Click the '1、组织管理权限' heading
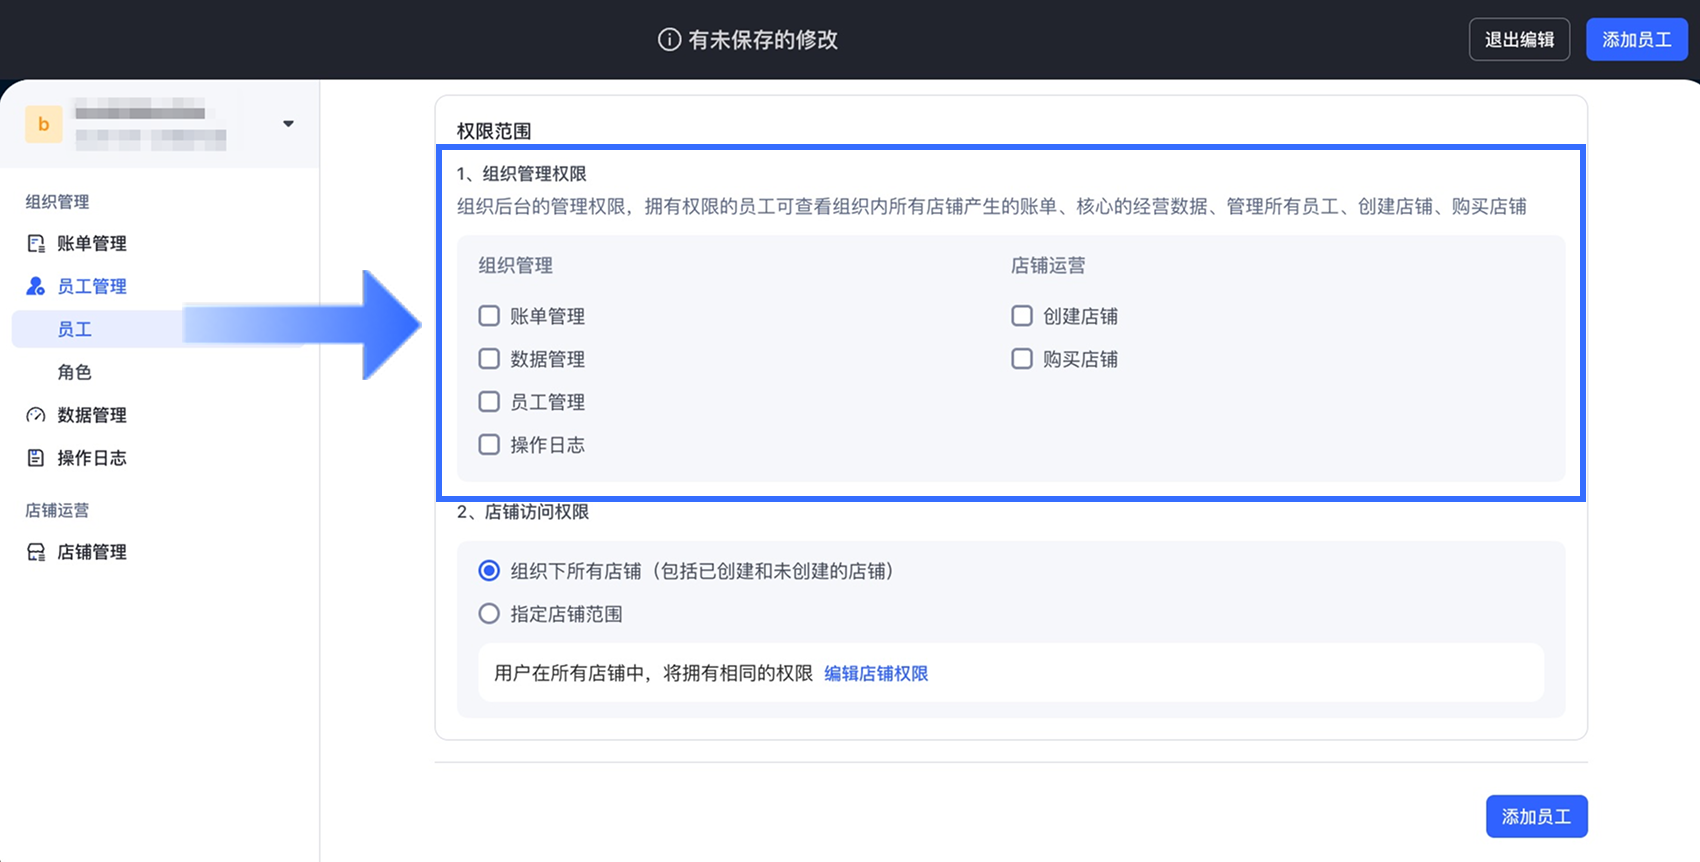 522,174
